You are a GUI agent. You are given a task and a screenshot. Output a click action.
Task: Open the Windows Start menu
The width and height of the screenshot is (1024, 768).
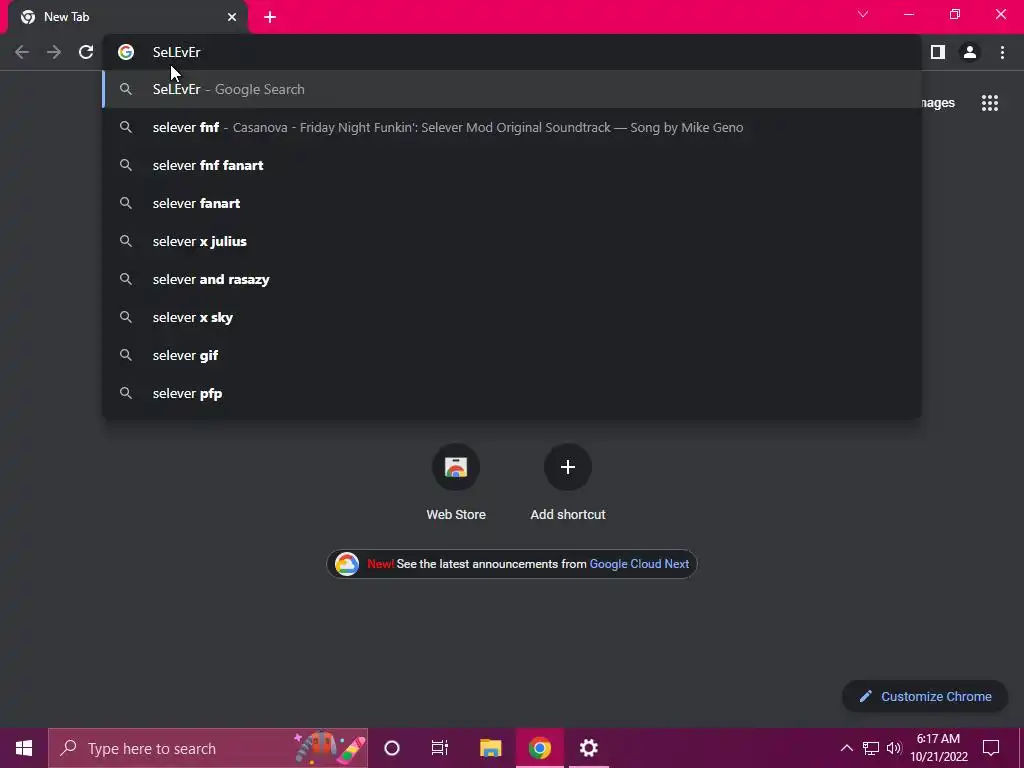(x=24, y=748)
